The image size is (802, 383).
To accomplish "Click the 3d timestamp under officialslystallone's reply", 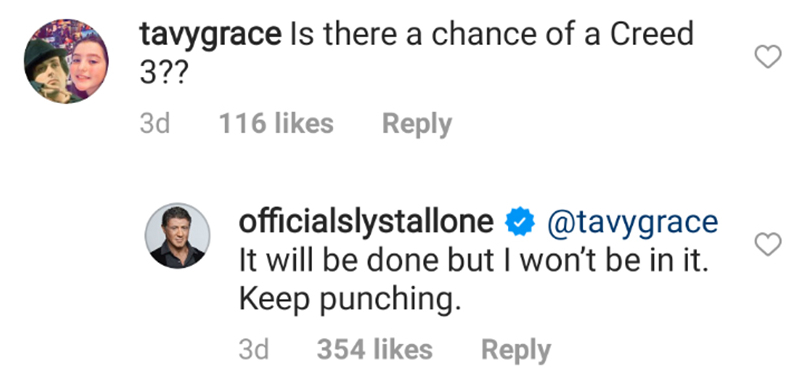I will pos(254,350).
